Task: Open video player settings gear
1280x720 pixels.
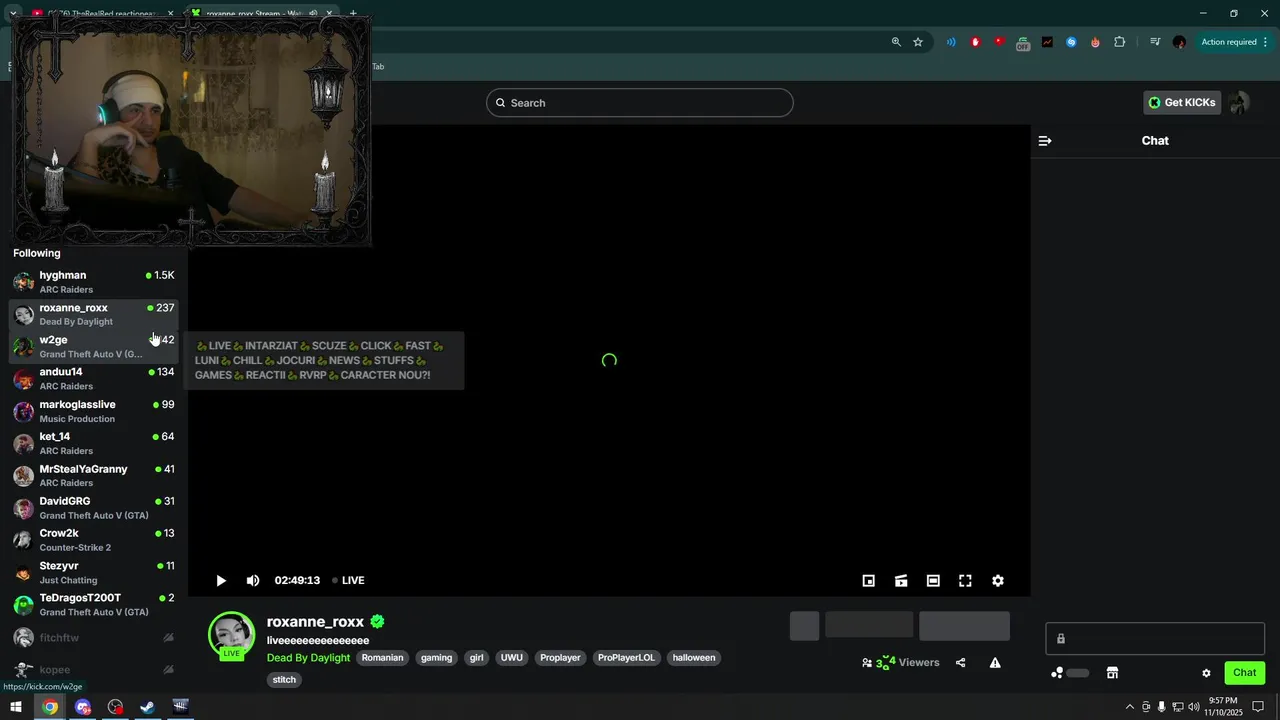Action: click(997, 580)
